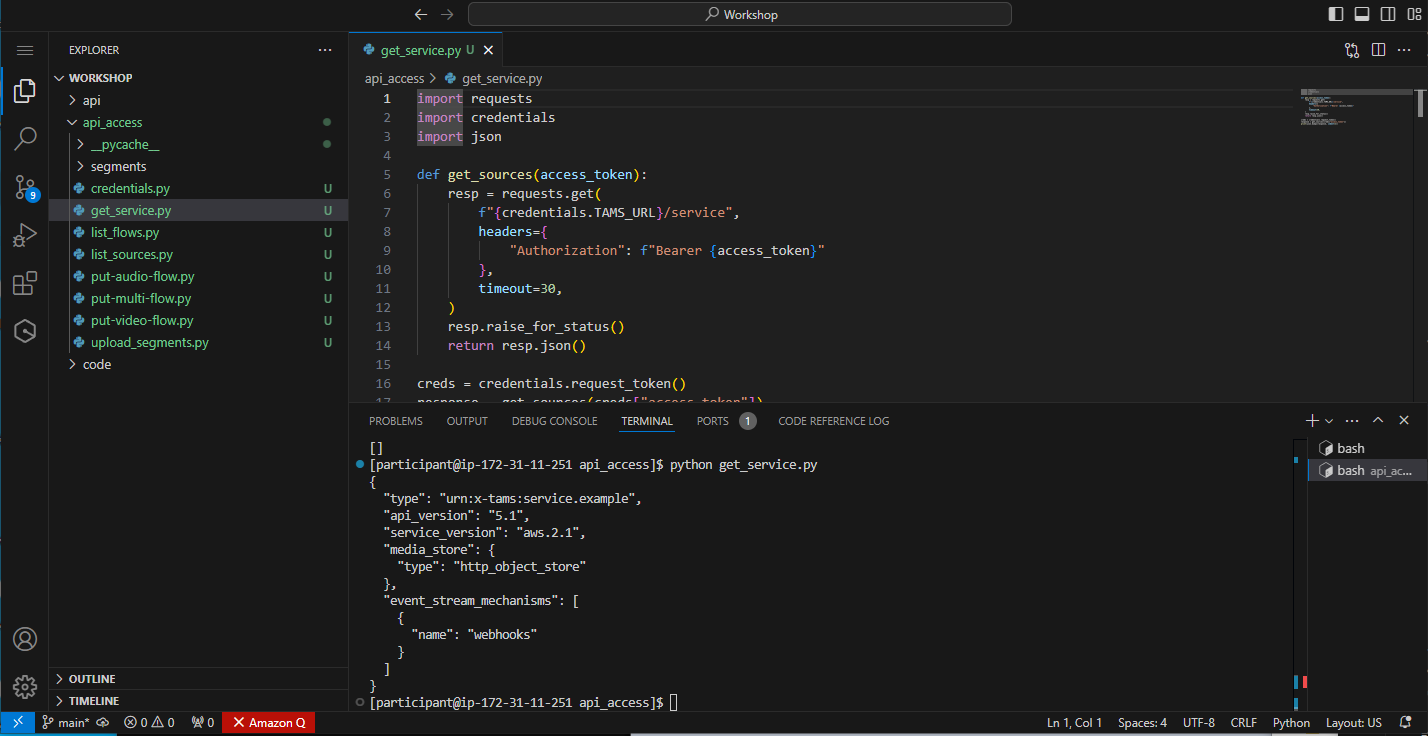Screen dimensions: 1428x736
Task: Open put-audio-flow.py file
Action: pos(198,276)
